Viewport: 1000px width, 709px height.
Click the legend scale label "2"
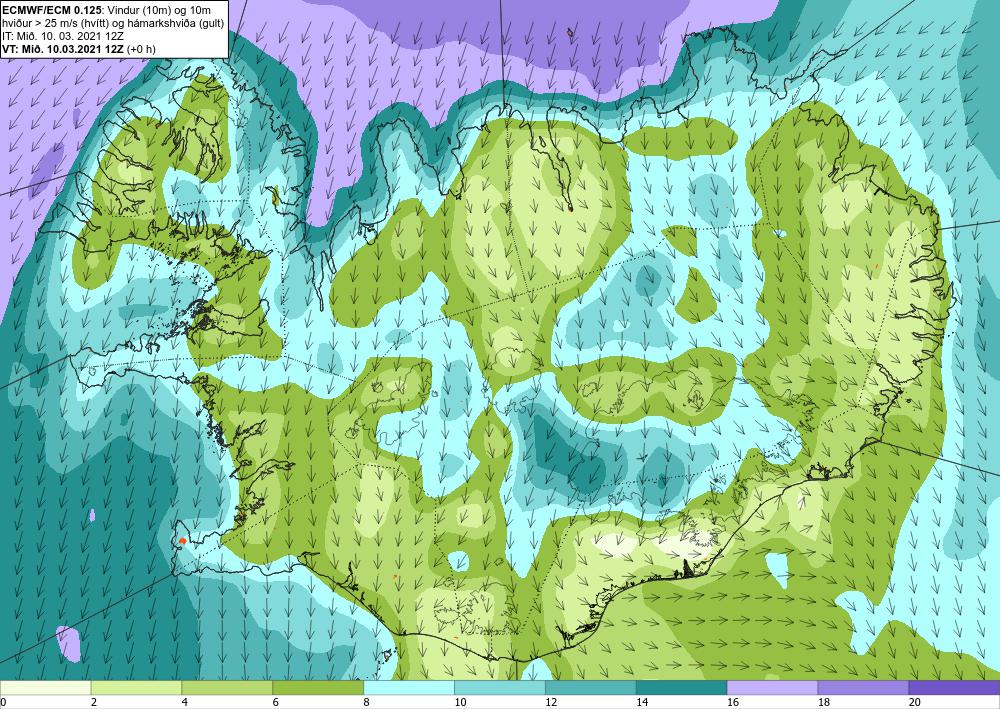[x=94, y=702]
